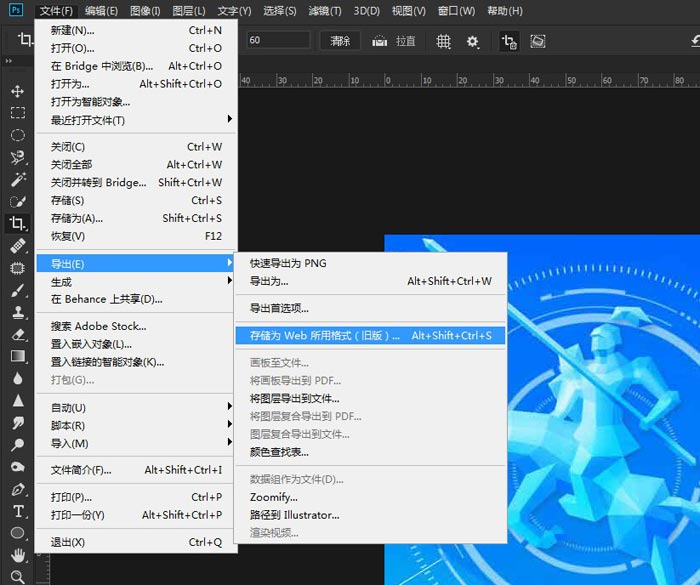The image size is (700, 585).
Task: Choose Zoomify export option
Action: tap(370, 497)
